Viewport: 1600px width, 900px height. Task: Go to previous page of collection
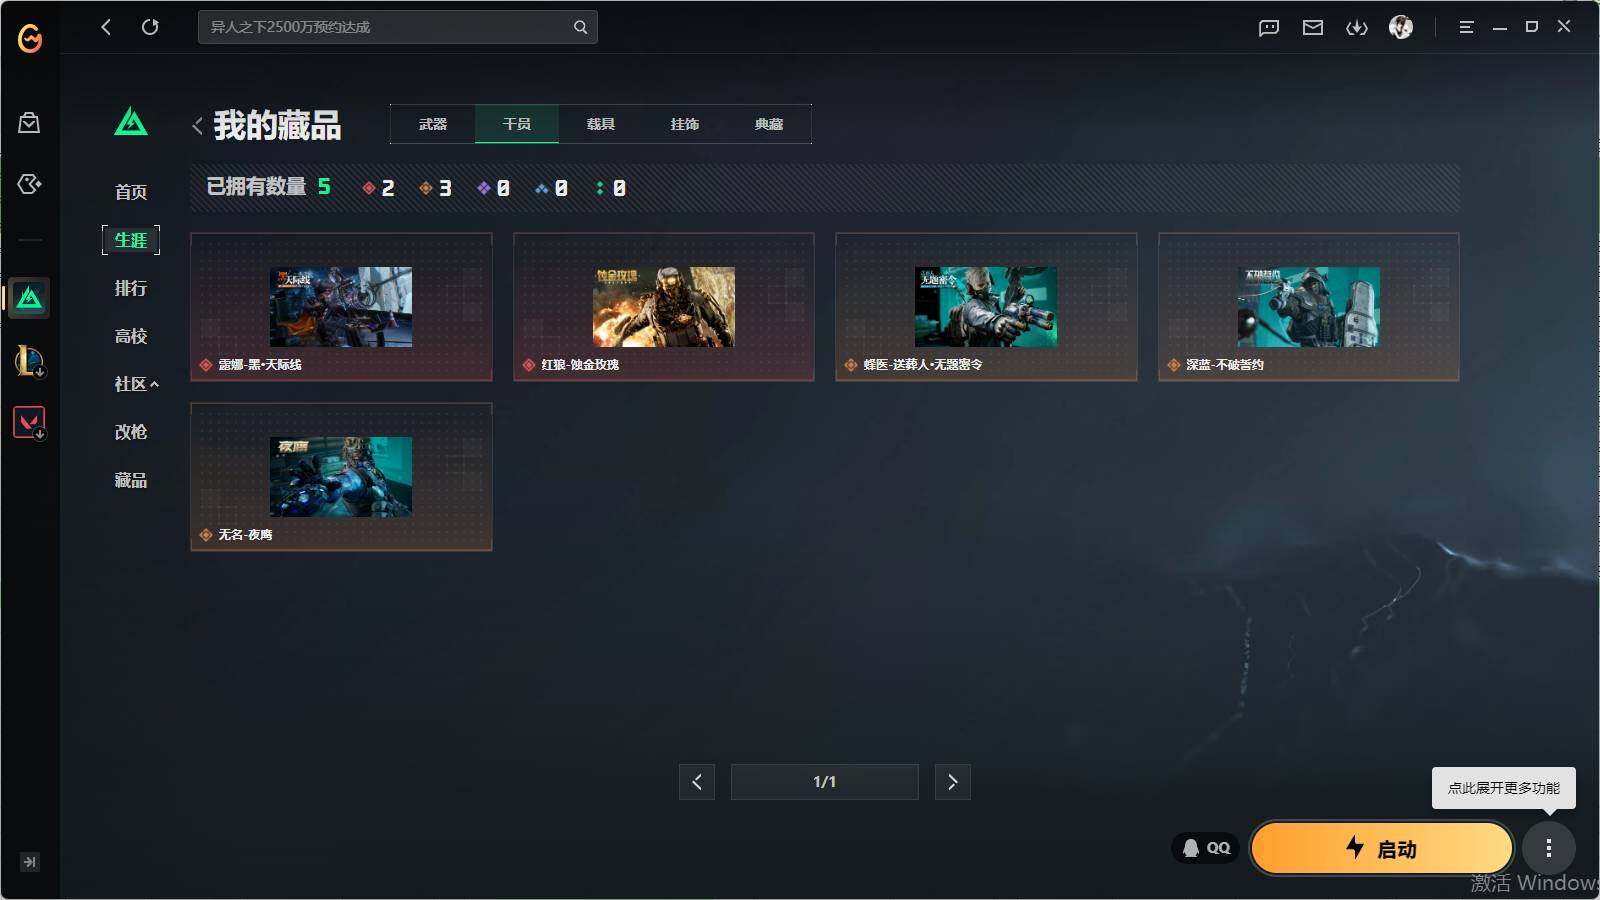697,782
